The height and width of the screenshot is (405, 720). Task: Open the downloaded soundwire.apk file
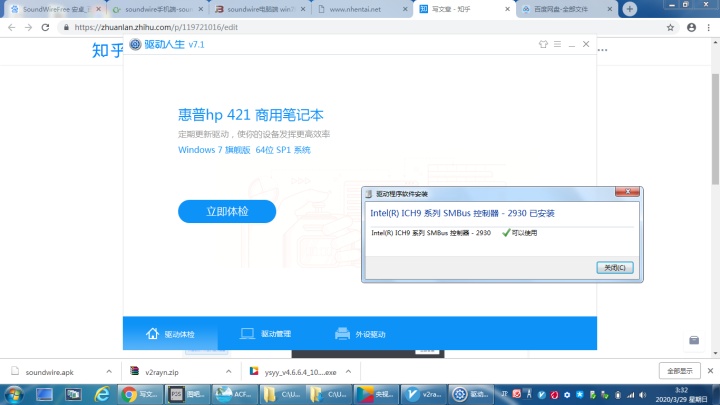[50, 372]
